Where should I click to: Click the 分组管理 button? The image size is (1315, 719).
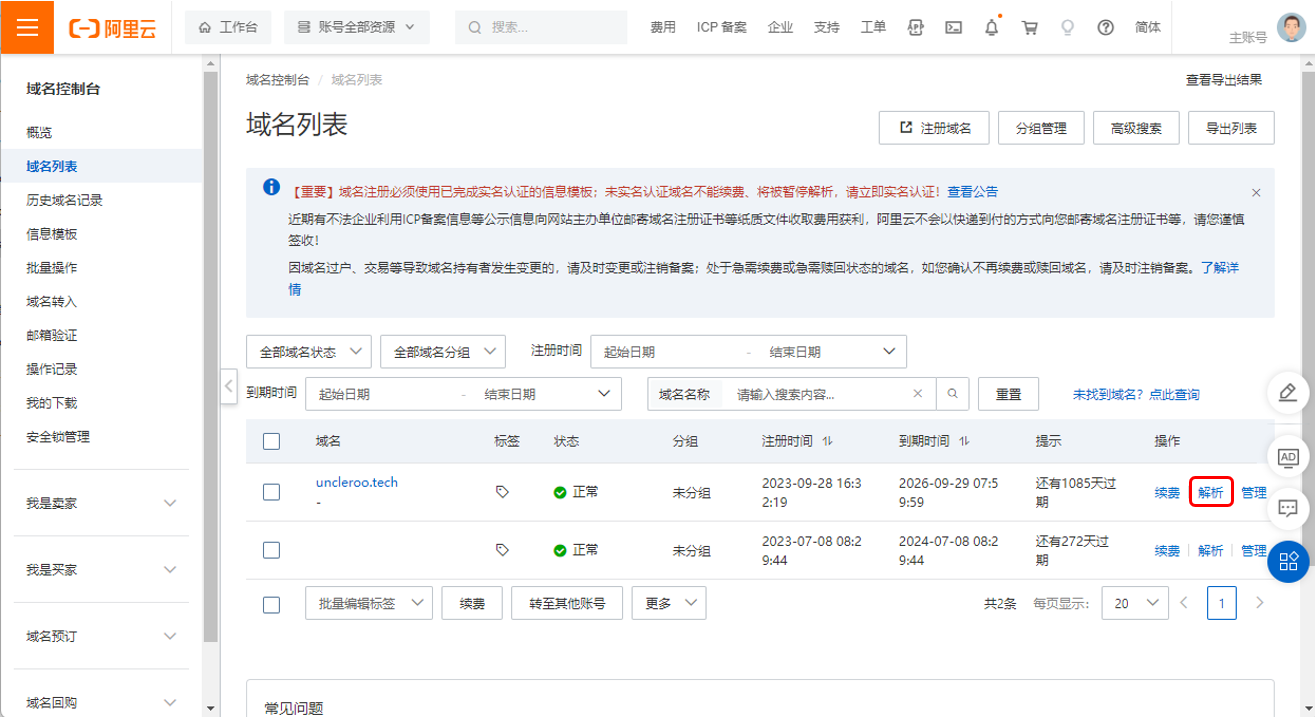point(1041,128)
